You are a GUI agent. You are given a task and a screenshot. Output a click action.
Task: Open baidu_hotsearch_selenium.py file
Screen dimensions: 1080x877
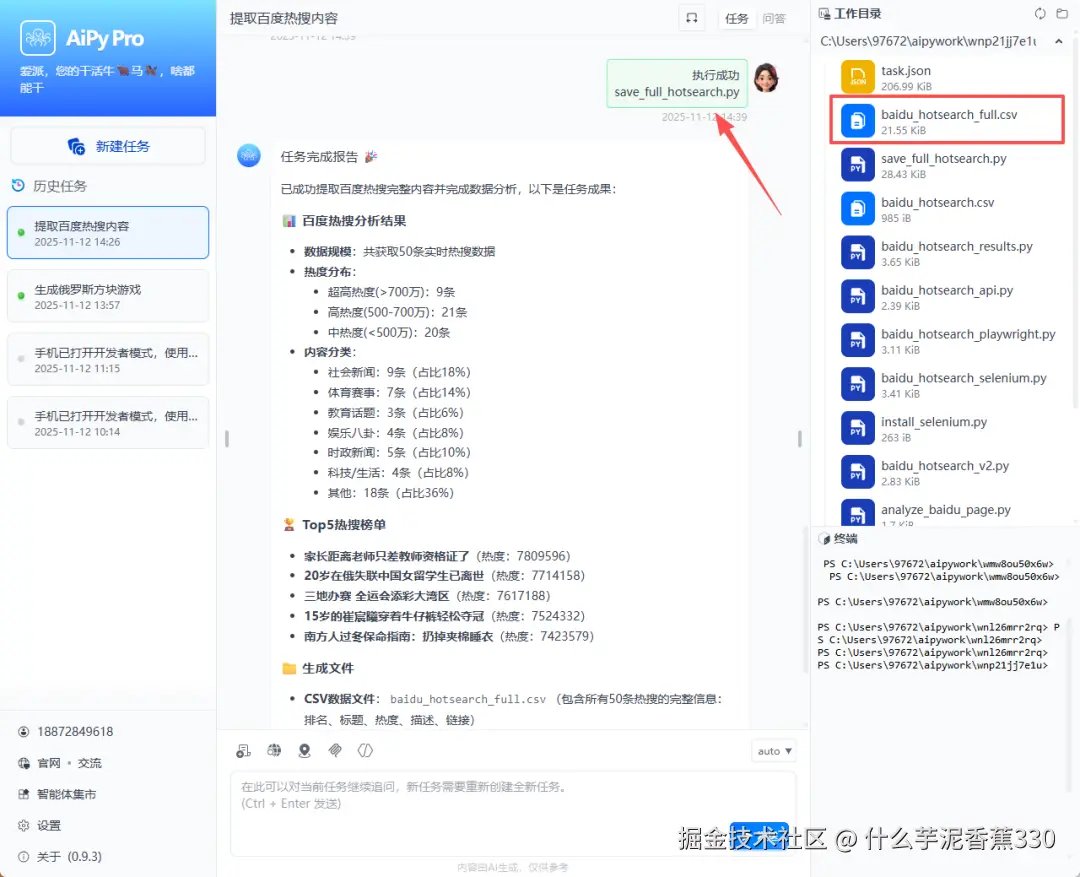tap(947, 384)
